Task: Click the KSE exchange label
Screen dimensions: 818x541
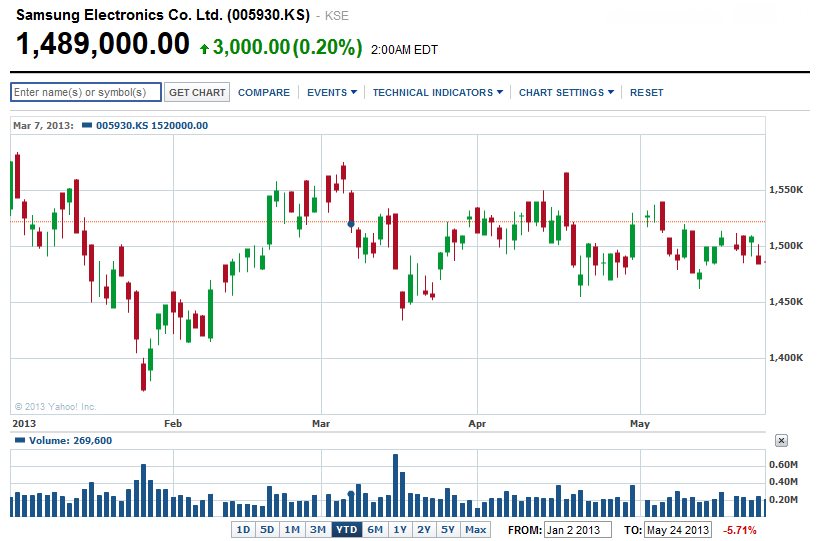Action: tap(336, 16)
